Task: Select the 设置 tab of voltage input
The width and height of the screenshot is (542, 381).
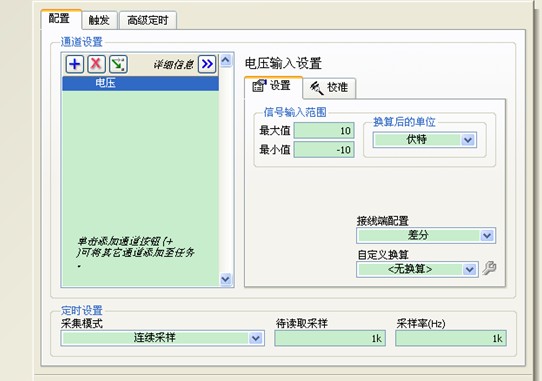Action: point(273,86)
